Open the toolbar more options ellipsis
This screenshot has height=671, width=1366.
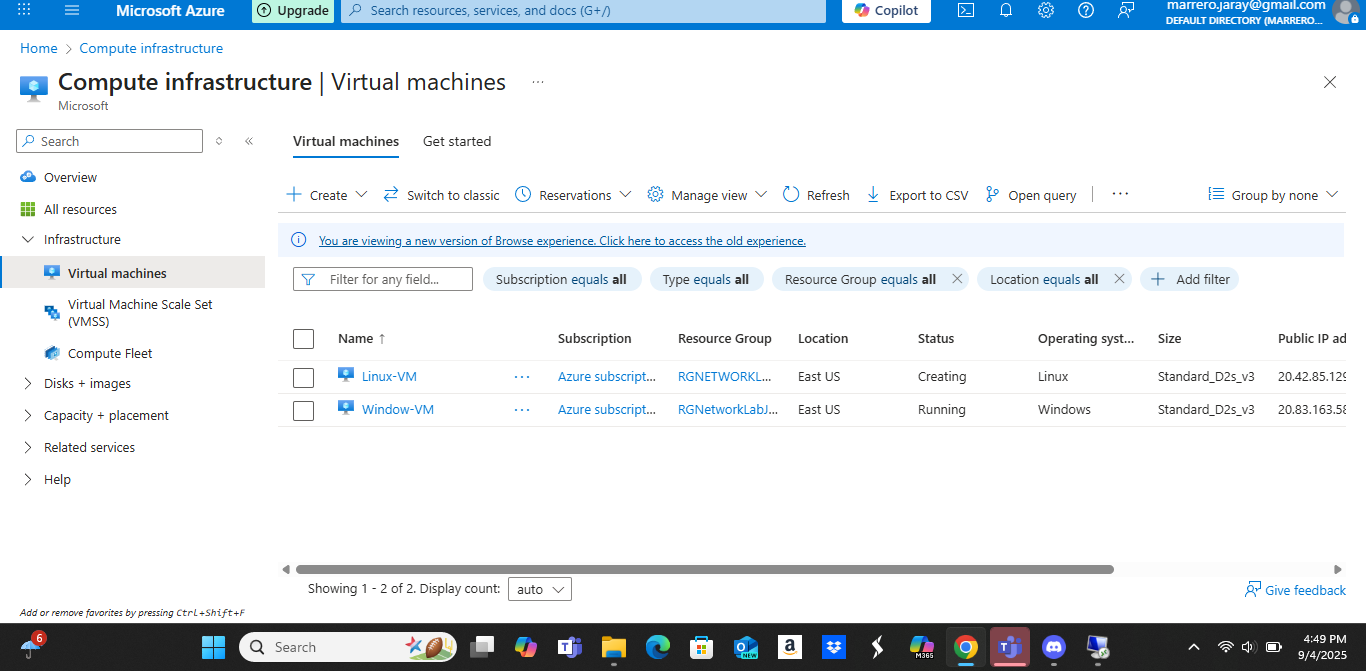click(x=1120, y=194)
